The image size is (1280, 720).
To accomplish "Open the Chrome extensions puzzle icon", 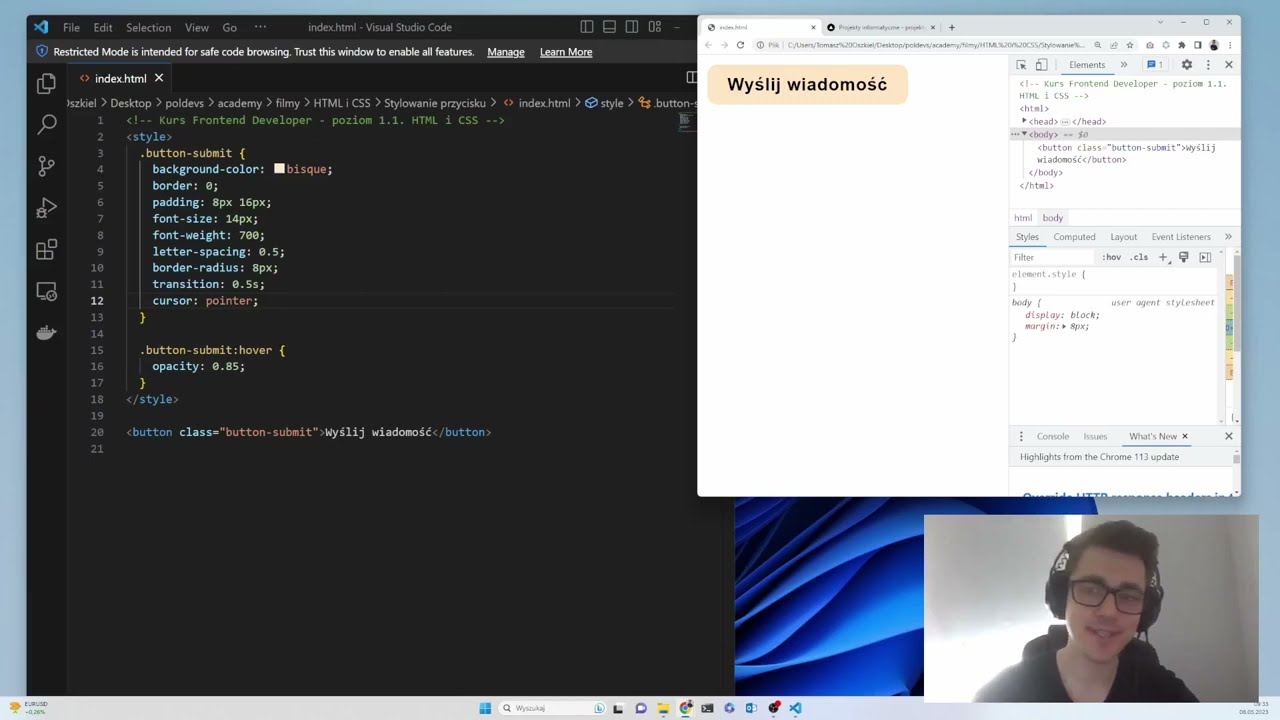I will click(1181, 45).
